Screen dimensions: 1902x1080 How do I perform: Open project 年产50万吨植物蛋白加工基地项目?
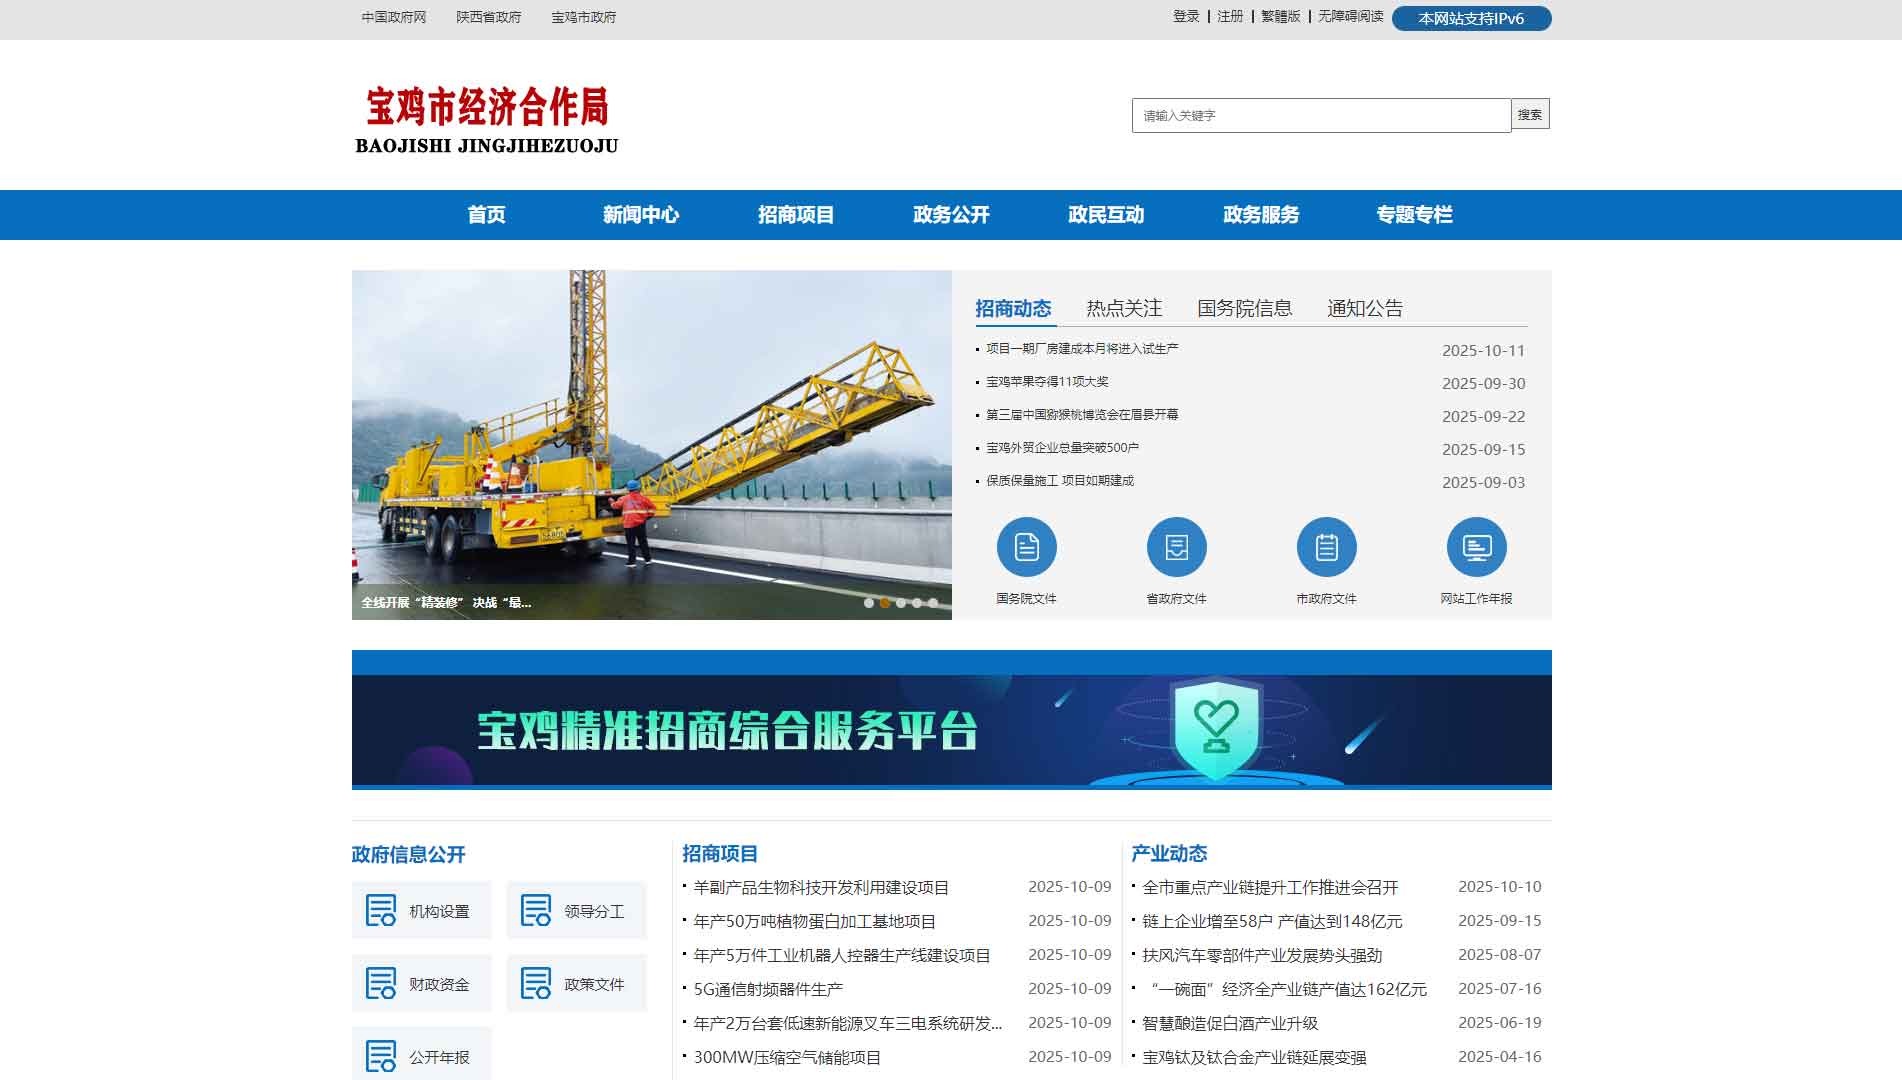click(x=814, y=922)
